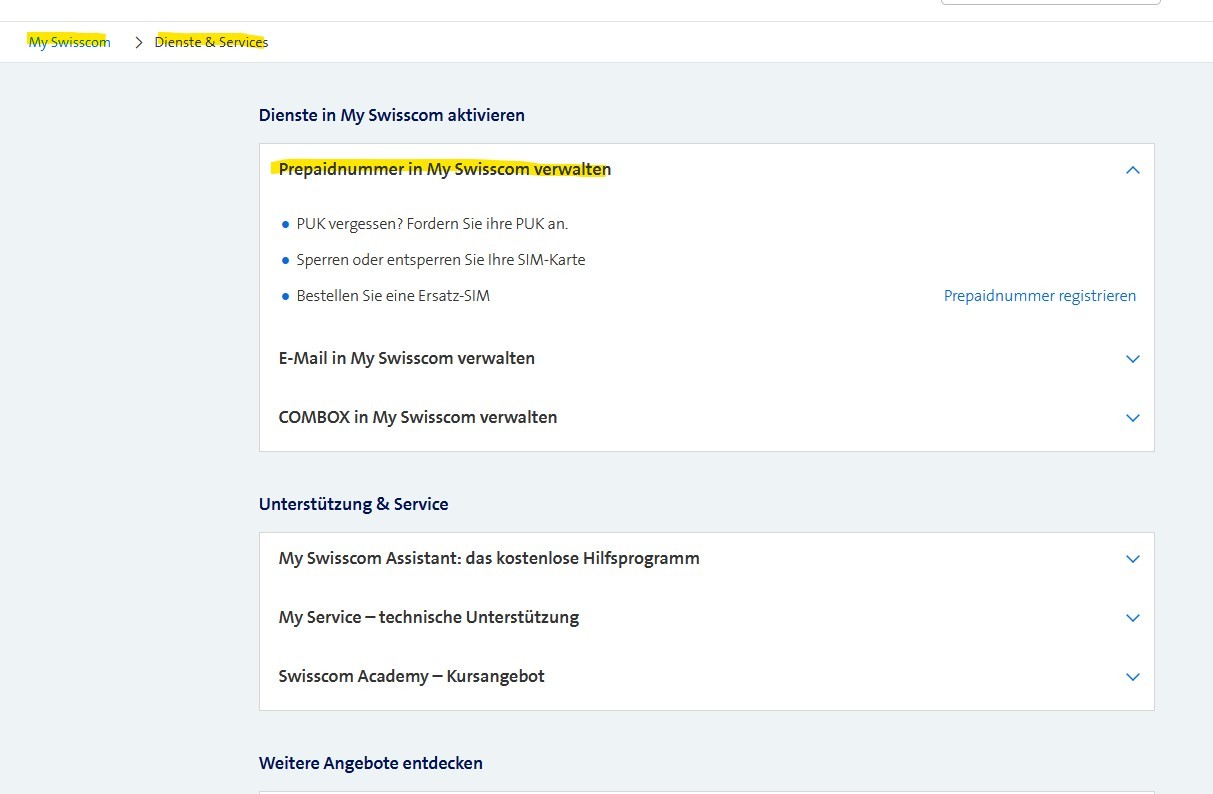Select Sperren oder entsperren Sie Ihre SIM-Karte

(440, 259)
